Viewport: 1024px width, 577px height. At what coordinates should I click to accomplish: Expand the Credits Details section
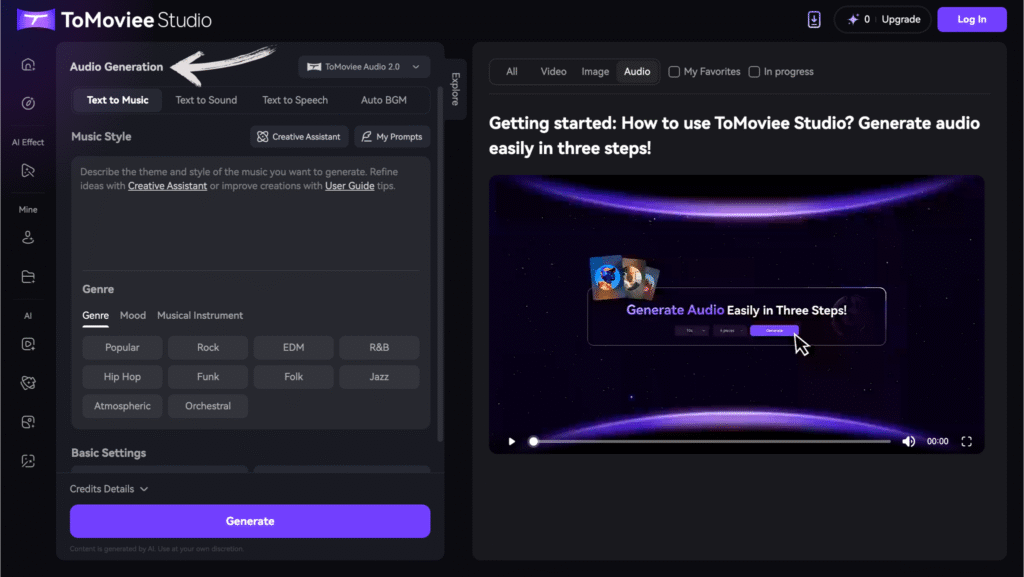[x=109, y=489]
